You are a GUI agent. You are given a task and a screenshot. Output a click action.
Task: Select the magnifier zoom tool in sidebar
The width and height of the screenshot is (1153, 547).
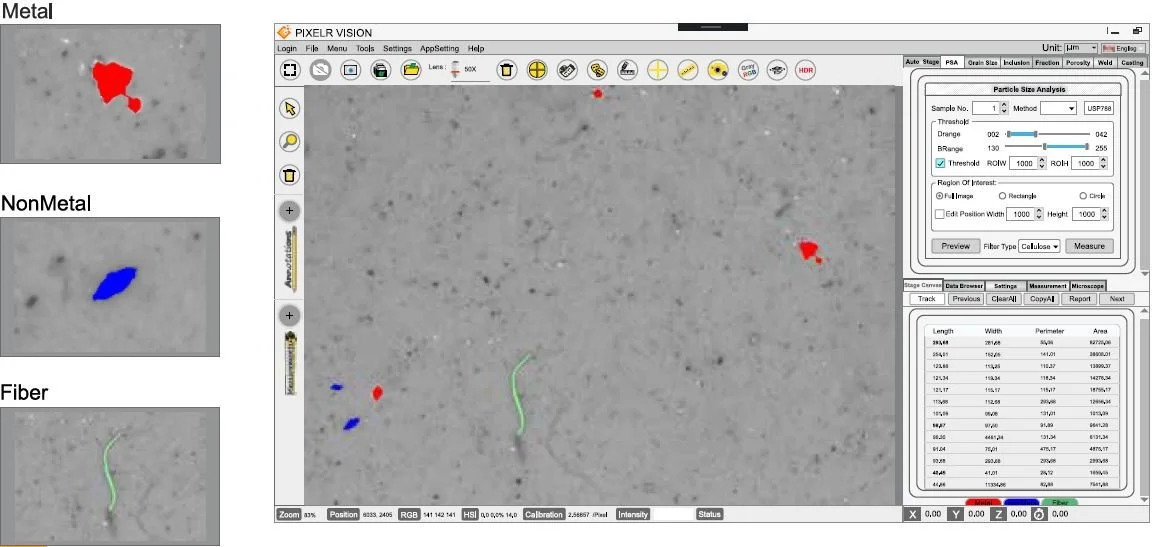(x=290, y=142)
